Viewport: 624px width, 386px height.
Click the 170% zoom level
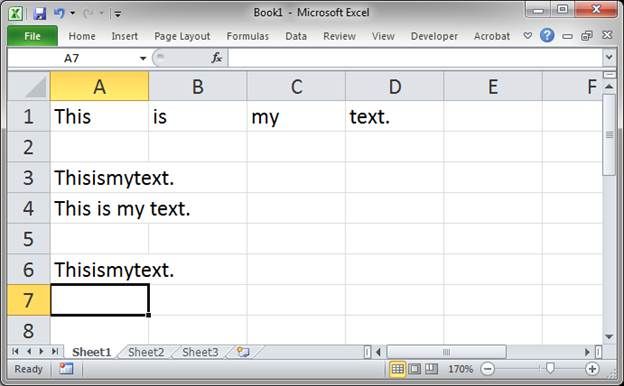pos(460,369)
